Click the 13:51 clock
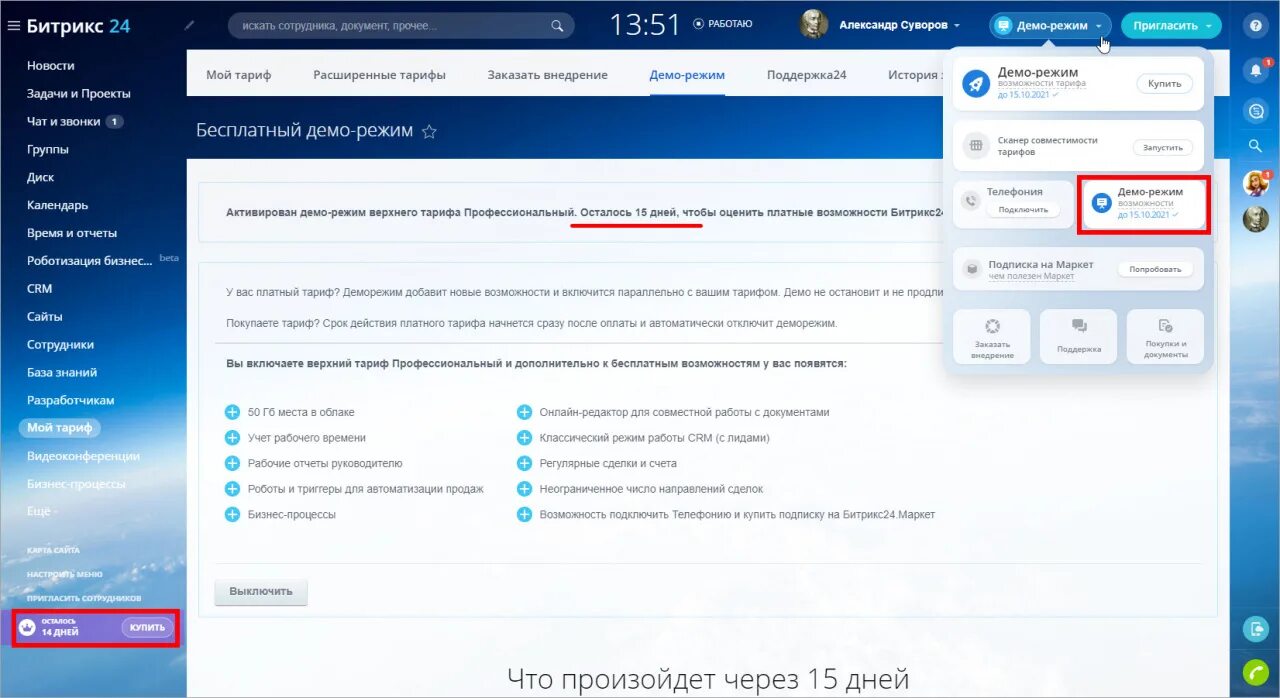This screenshot has width=1280, height=698. [645, 25]
